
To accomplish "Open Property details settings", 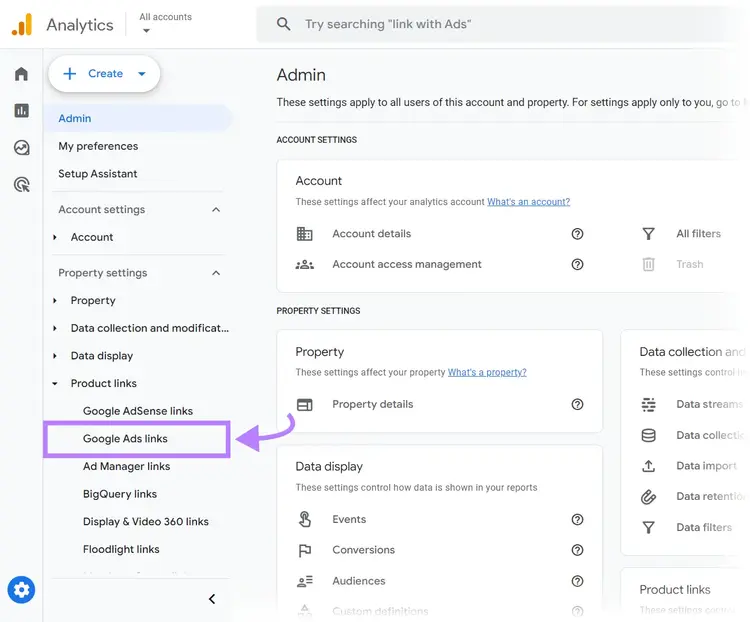I will pos(373,404).
